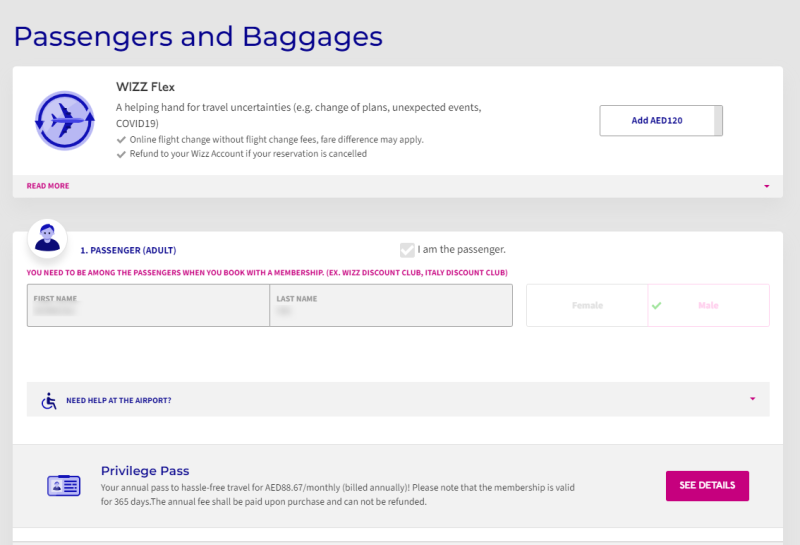Click the Privilege Pass card icon
The image size is (800, 545).
click(x=63, y=485)
